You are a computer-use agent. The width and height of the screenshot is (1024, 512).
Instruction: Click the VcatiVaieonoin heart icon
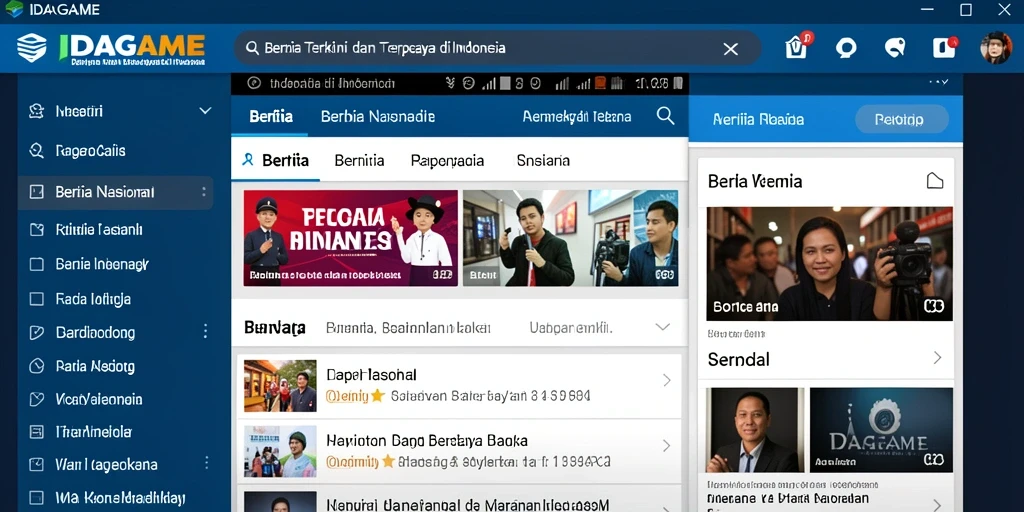(x=37, y=399)
